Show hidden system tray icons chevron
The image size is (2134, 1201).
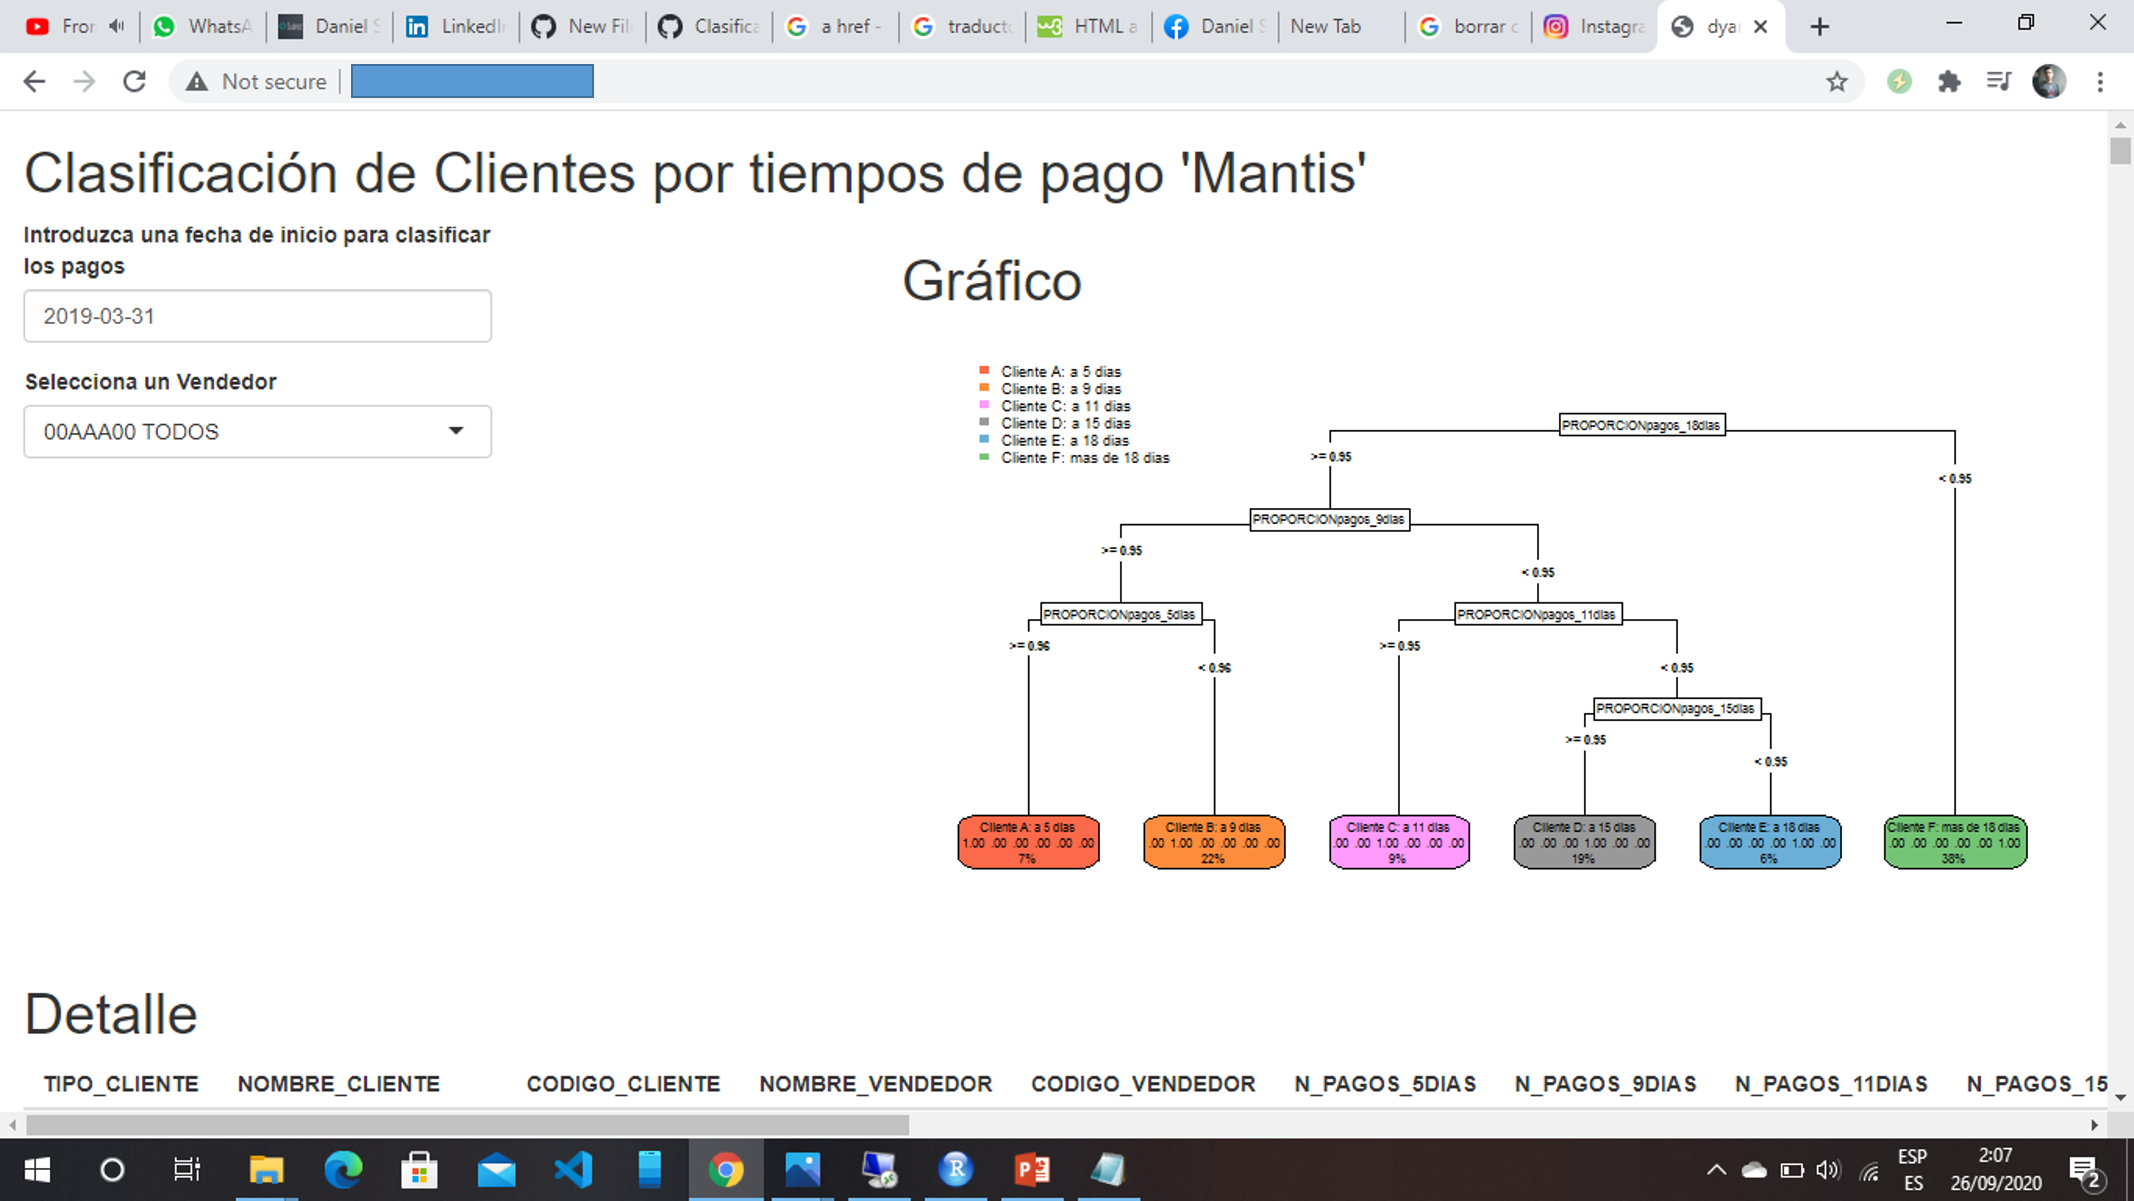coord(1716,1170)
